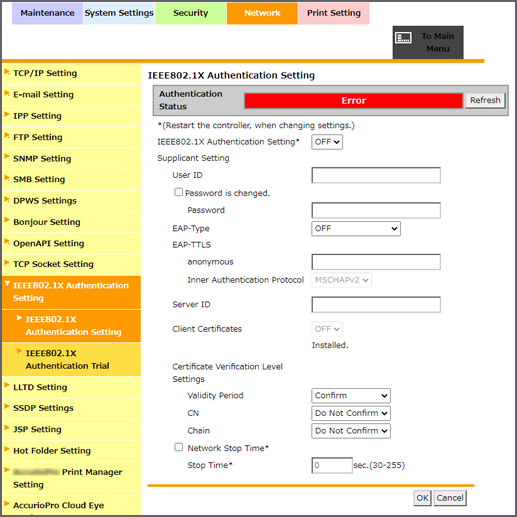This screenshot has height=517, width=517.
Task: Click the 'Installed.' certificate status text
Action: tap(330, 345)
